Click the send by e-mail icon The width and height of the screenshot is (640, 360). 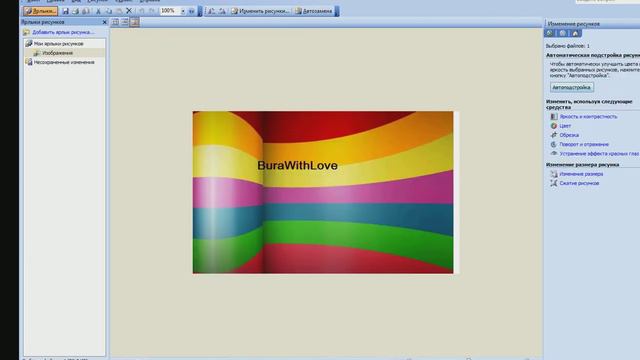pyautogui.click(x=86, y=11)
